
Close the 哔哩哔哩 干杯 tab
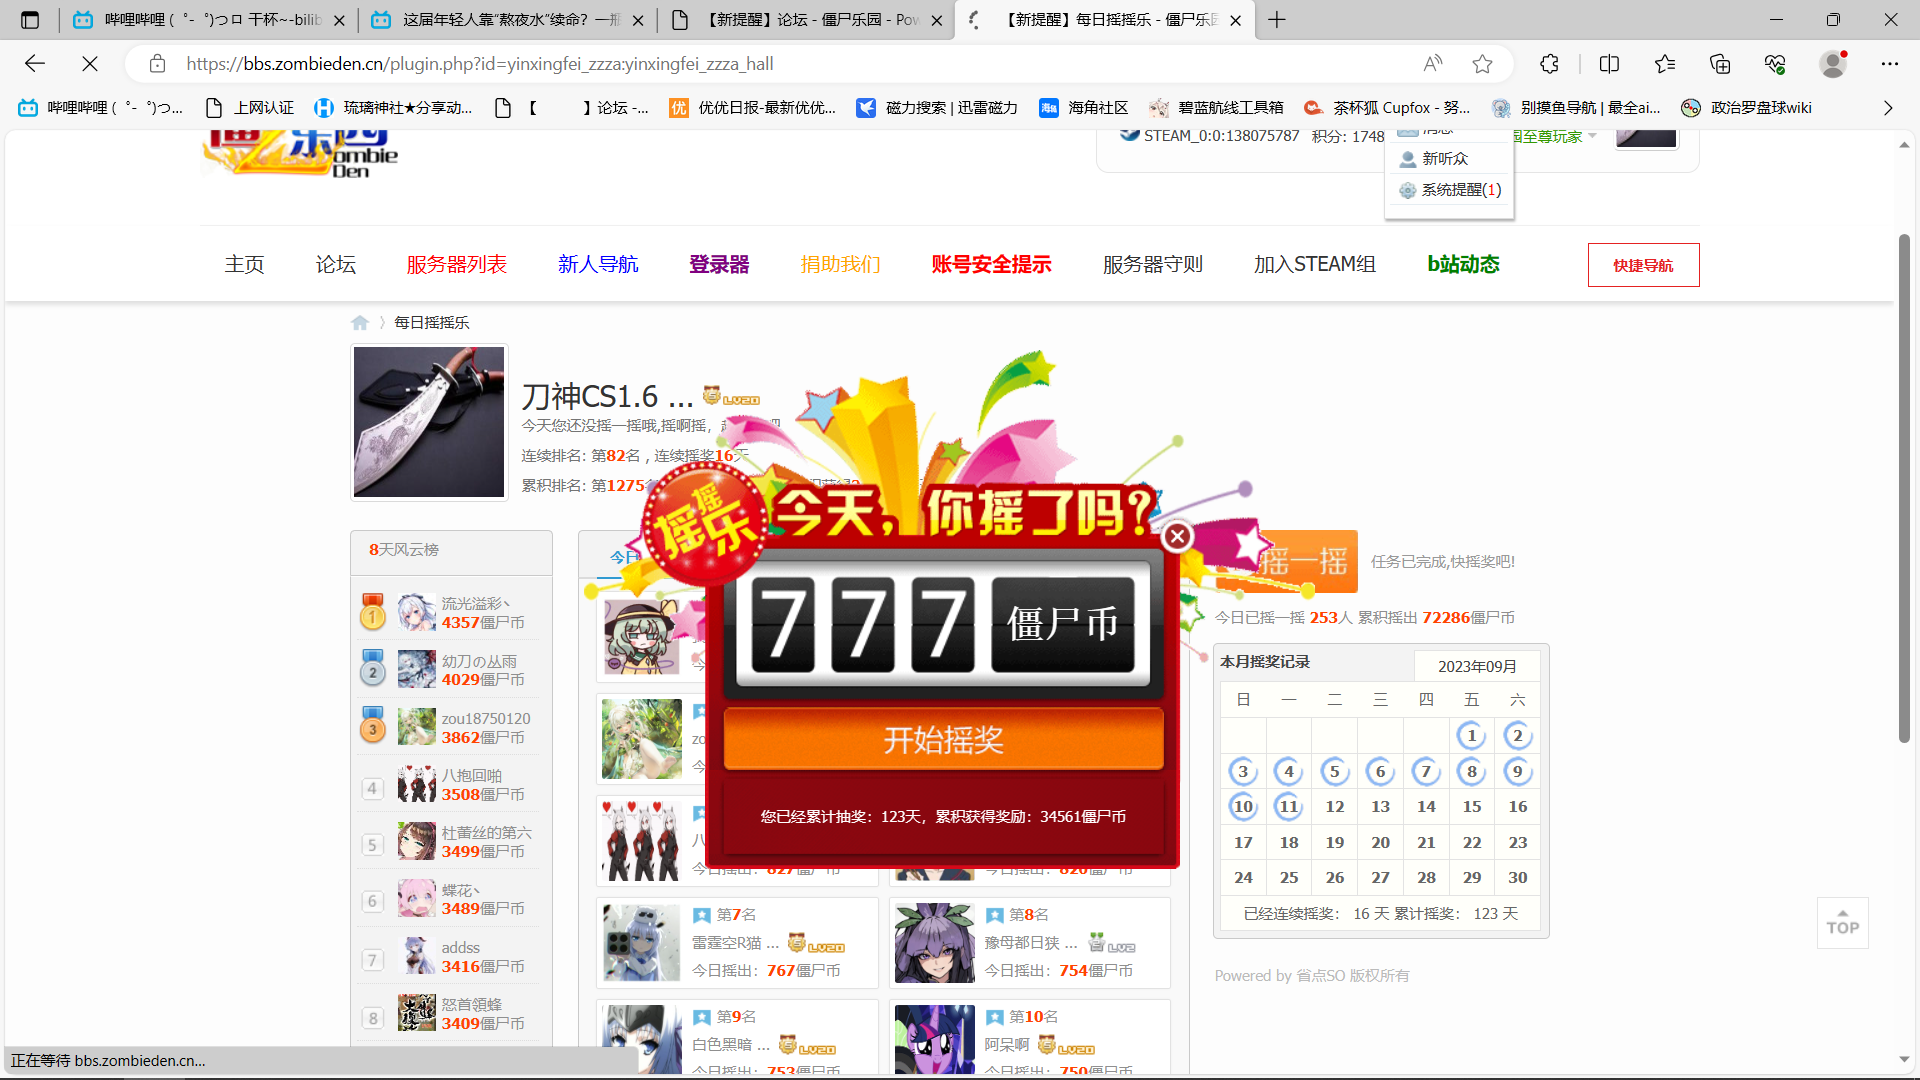pos(339,20)
